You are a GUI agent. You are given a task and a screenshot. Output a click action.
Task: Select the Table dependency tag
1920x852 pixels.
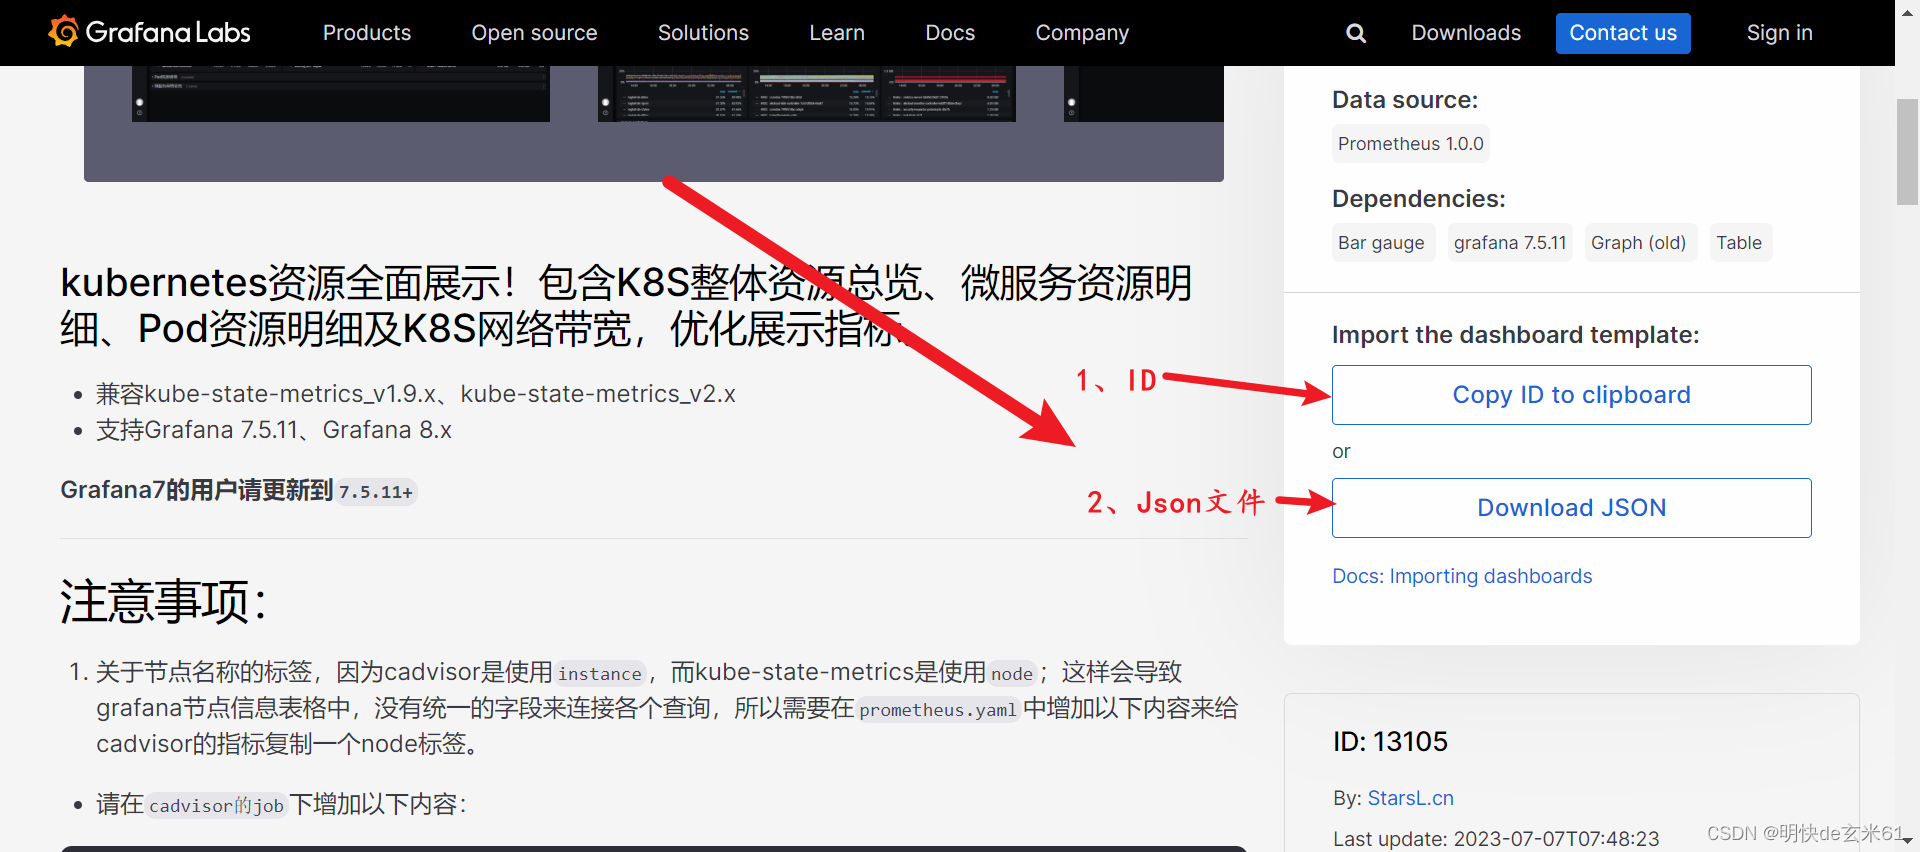(1739, 243)
